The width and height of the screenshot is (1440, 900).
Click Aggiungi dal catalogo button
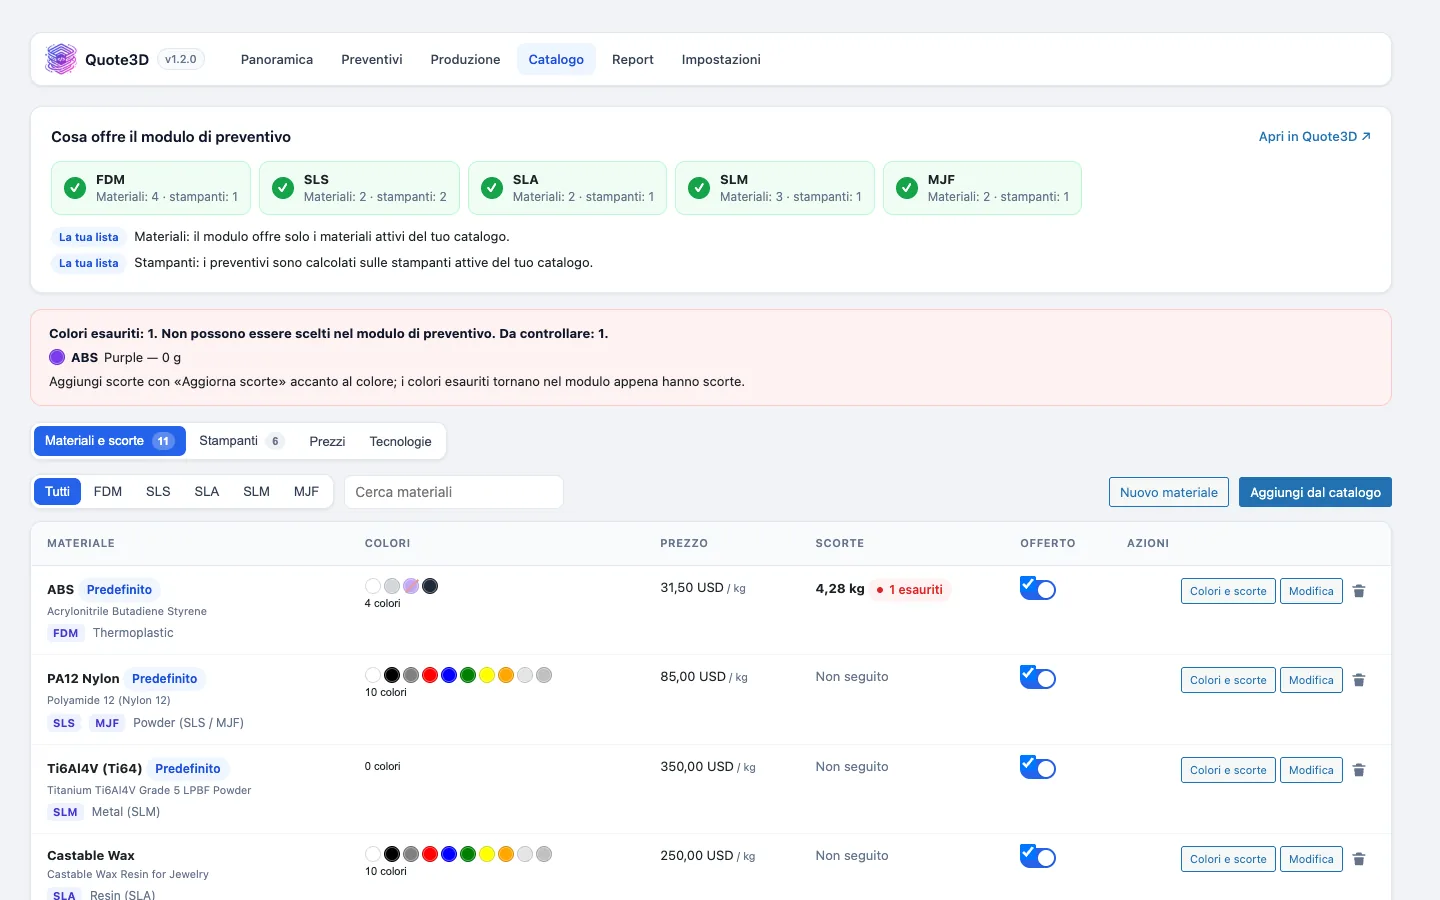1315,492
